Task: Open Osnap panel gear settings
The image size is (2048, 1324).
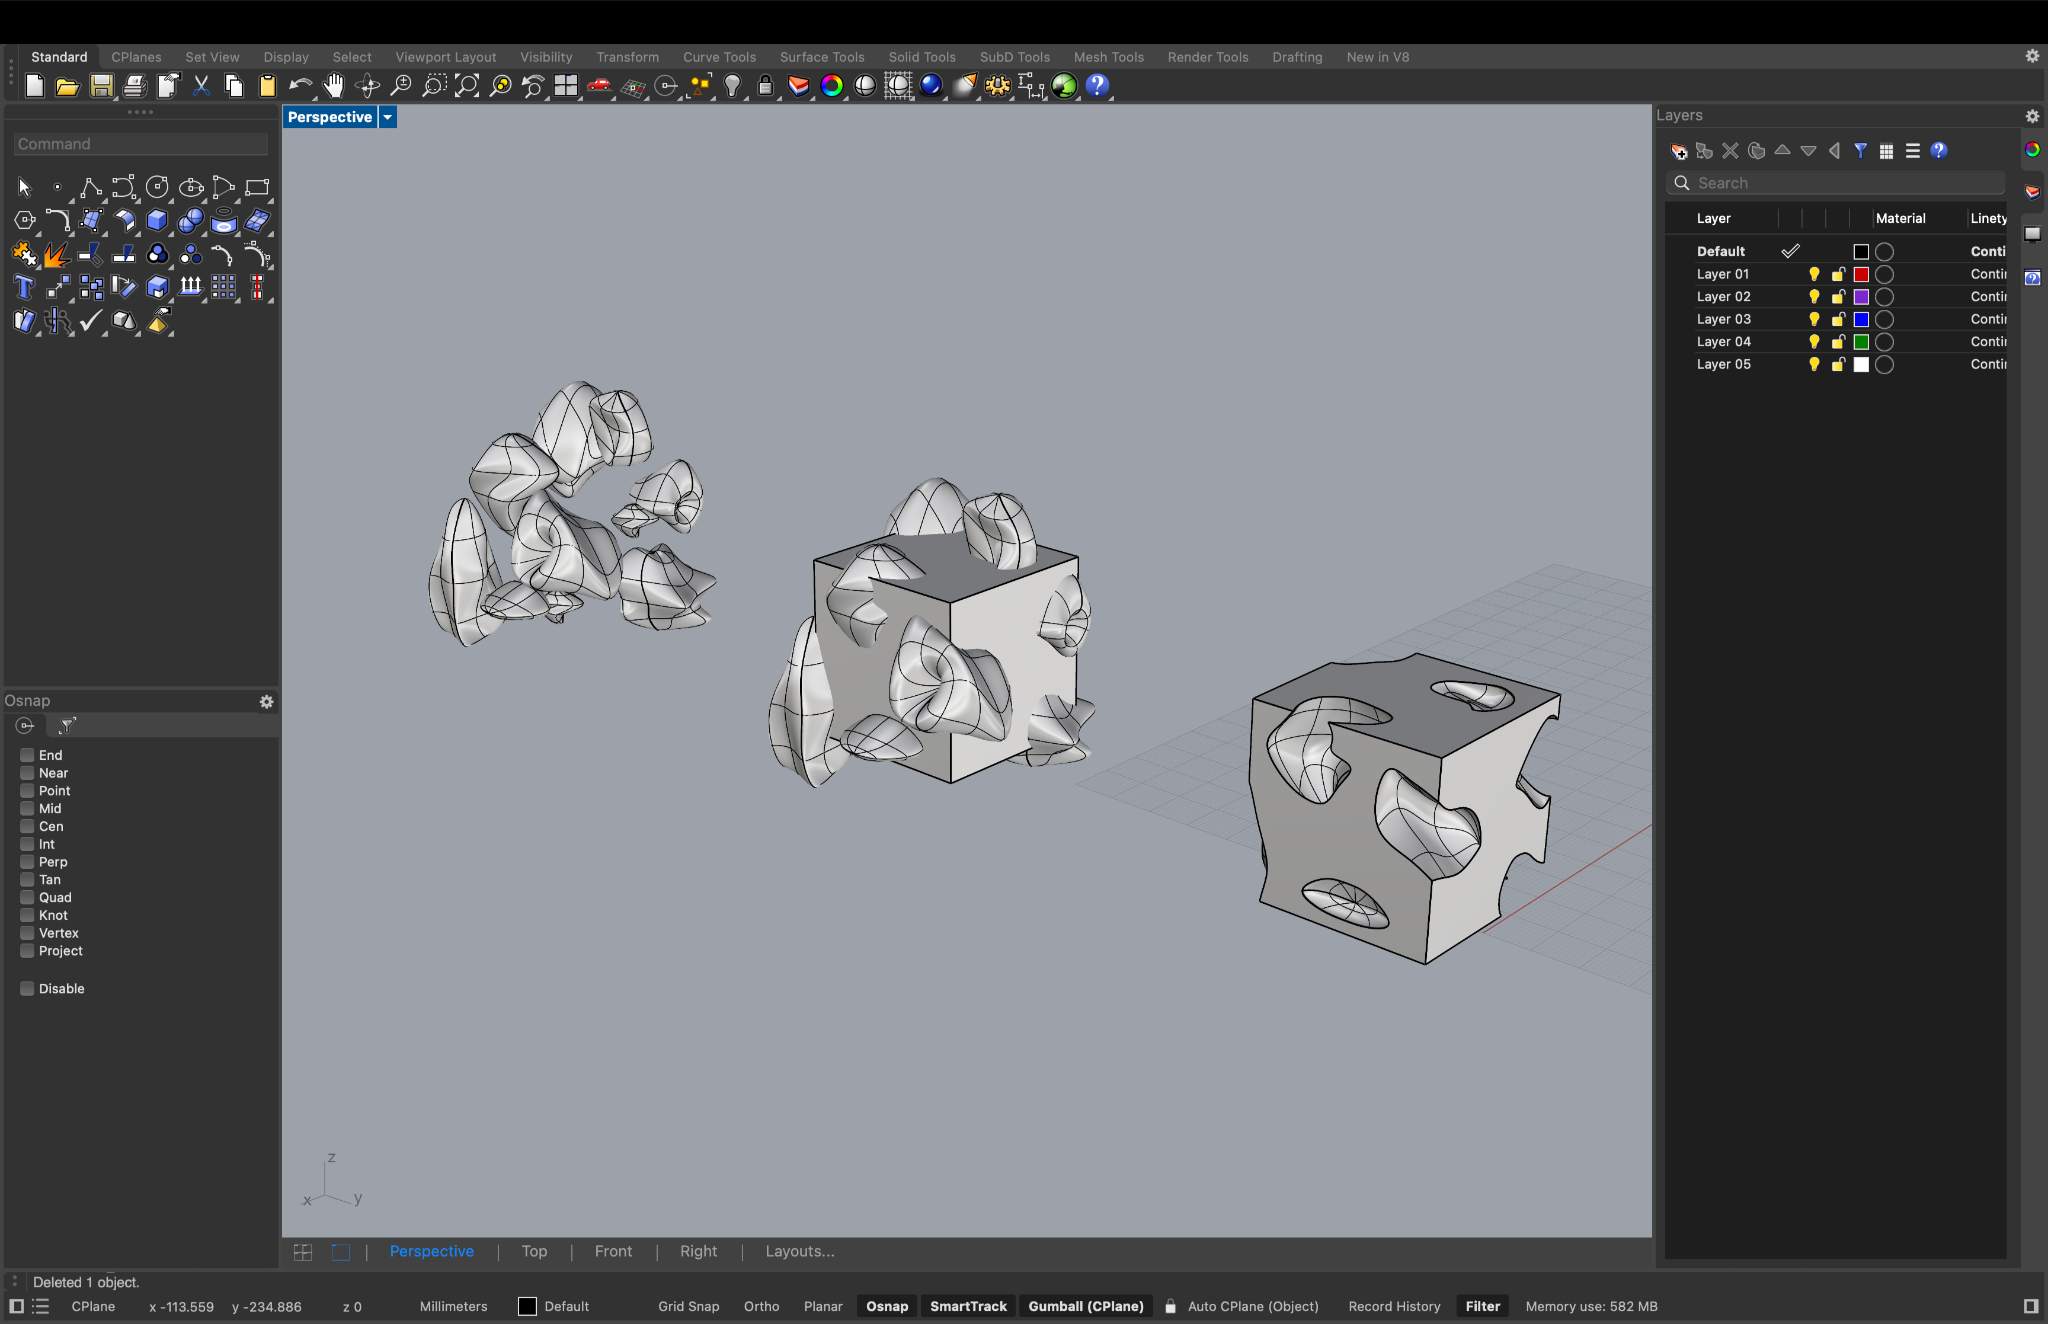Action: pyautogui.click(x=266, y=702)
